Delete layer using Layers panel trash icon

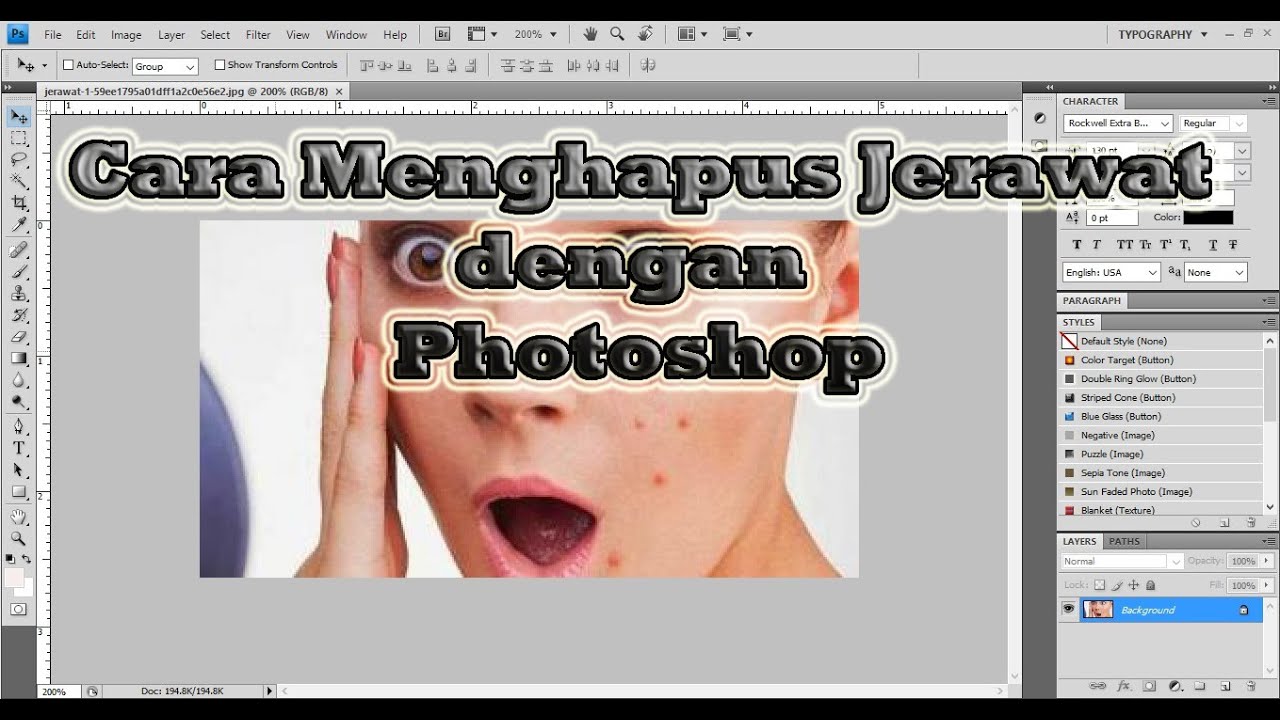(x=1251, y=686)
